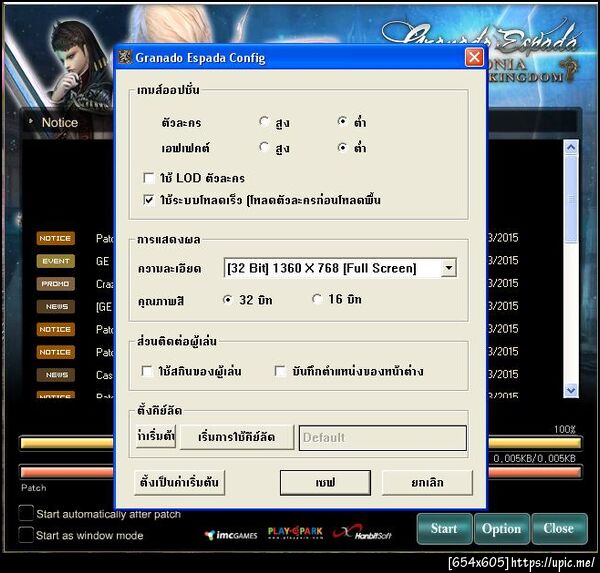This screenshot has height=573, width=600.
Task: Click the notice list scrollbar thumb
Action: point(571,198)
